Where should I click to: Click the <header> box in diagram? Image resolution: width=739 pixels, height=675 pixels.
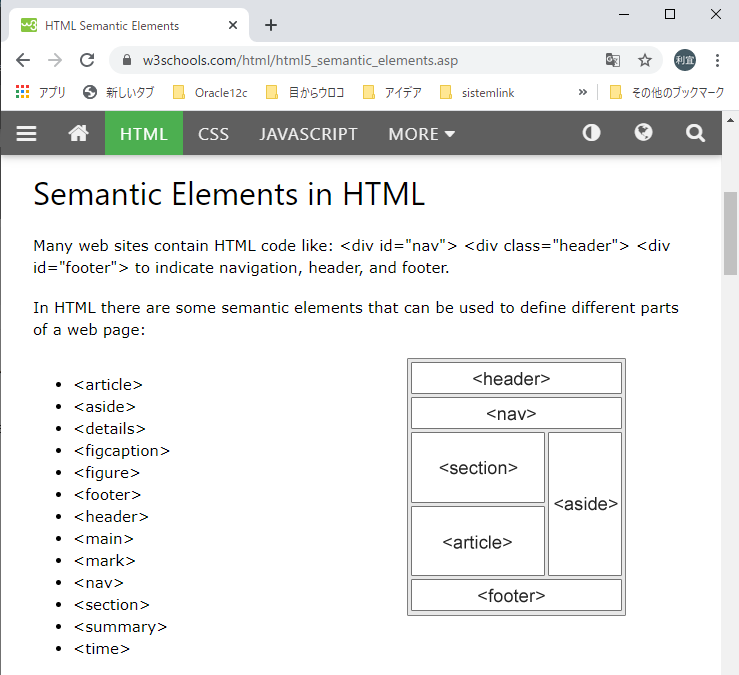[516, 378]
